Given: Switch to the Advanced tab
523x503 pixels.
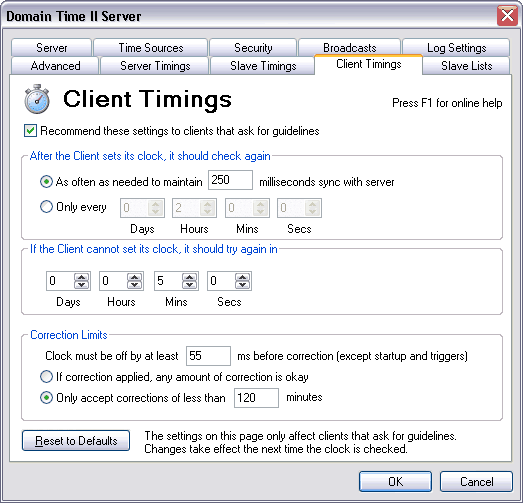Looking at the screenshot, I should (55, 66).
